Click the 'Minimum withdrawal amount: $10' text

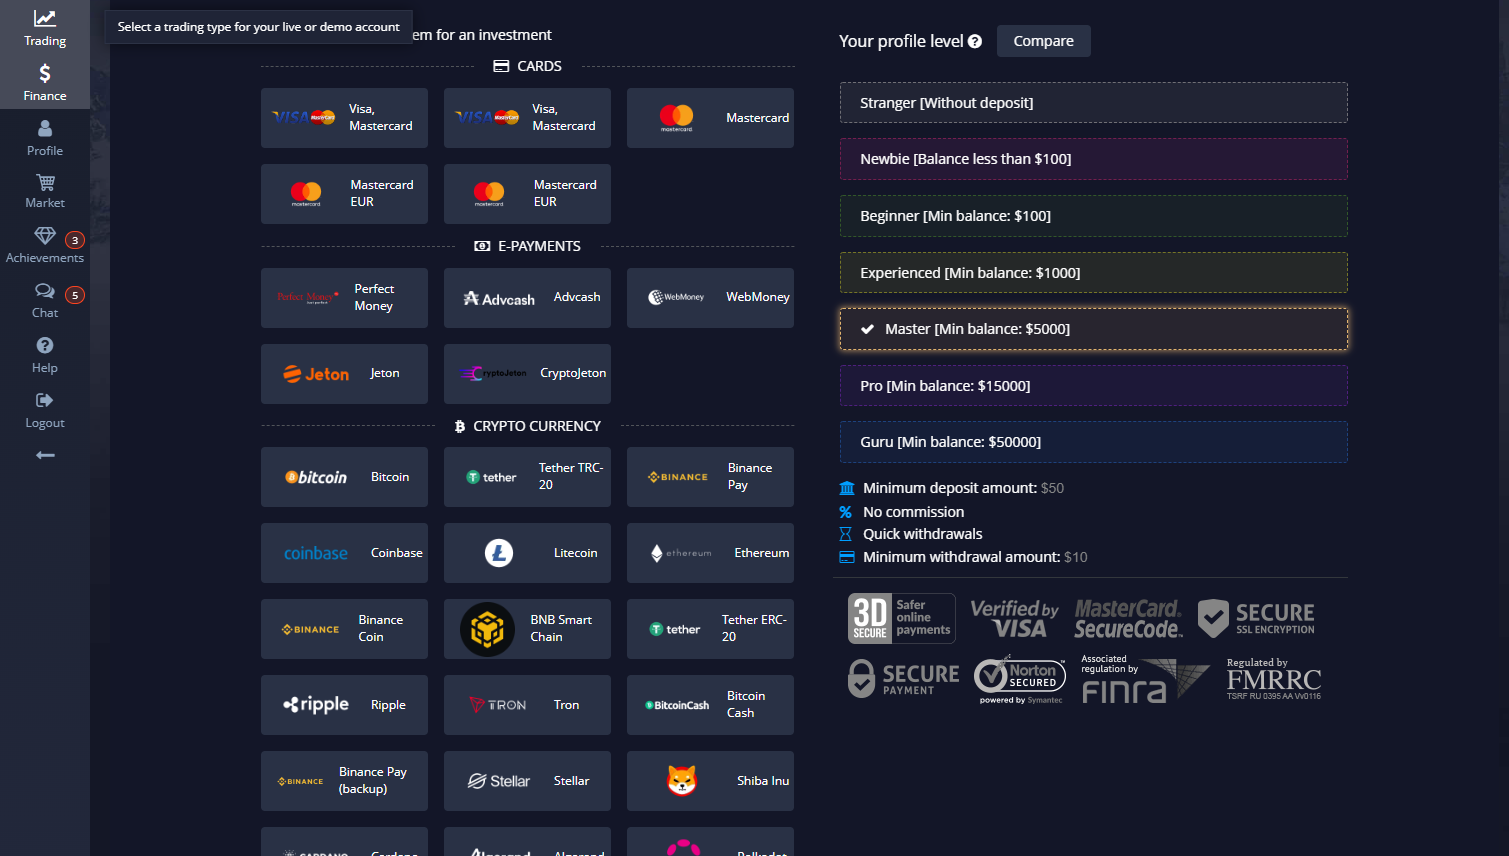click(975, 557)
